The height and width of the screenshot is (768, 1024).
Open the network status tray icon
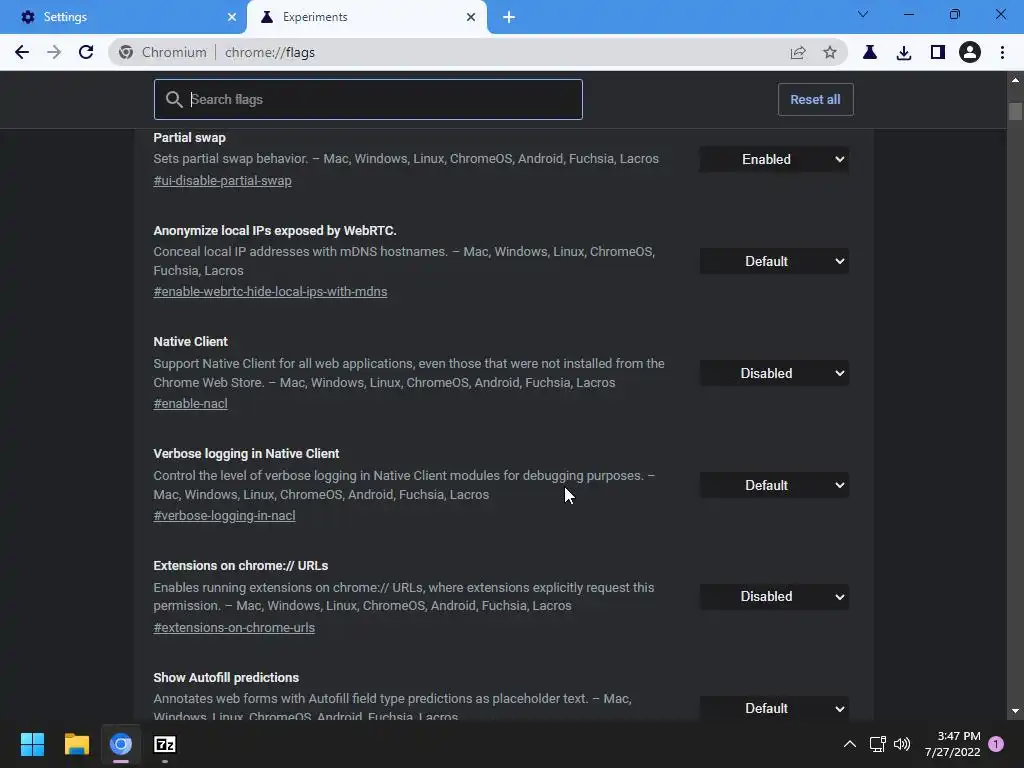[x=877, y=744]
